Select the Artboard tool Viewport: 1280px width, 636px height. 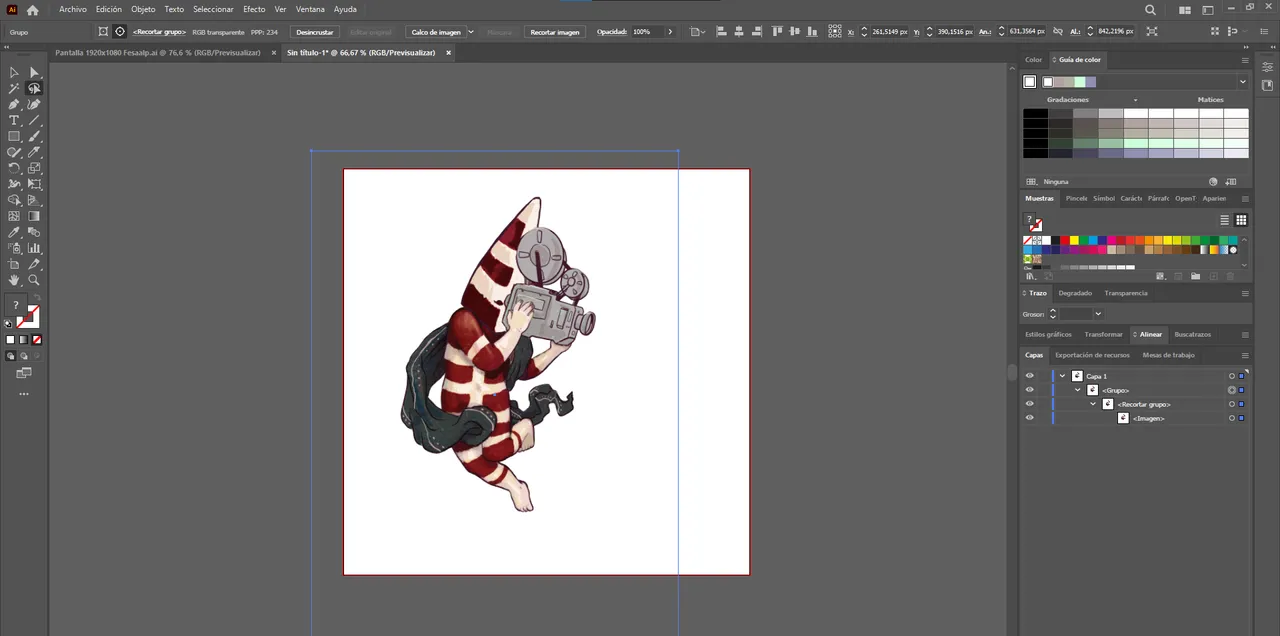(14, 264)
